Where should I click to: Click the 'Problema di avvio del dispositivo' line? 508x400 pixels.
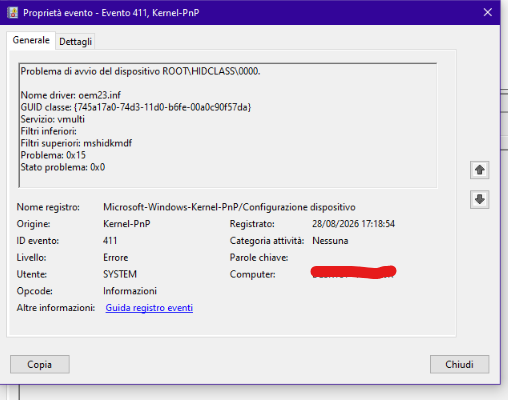140,71
